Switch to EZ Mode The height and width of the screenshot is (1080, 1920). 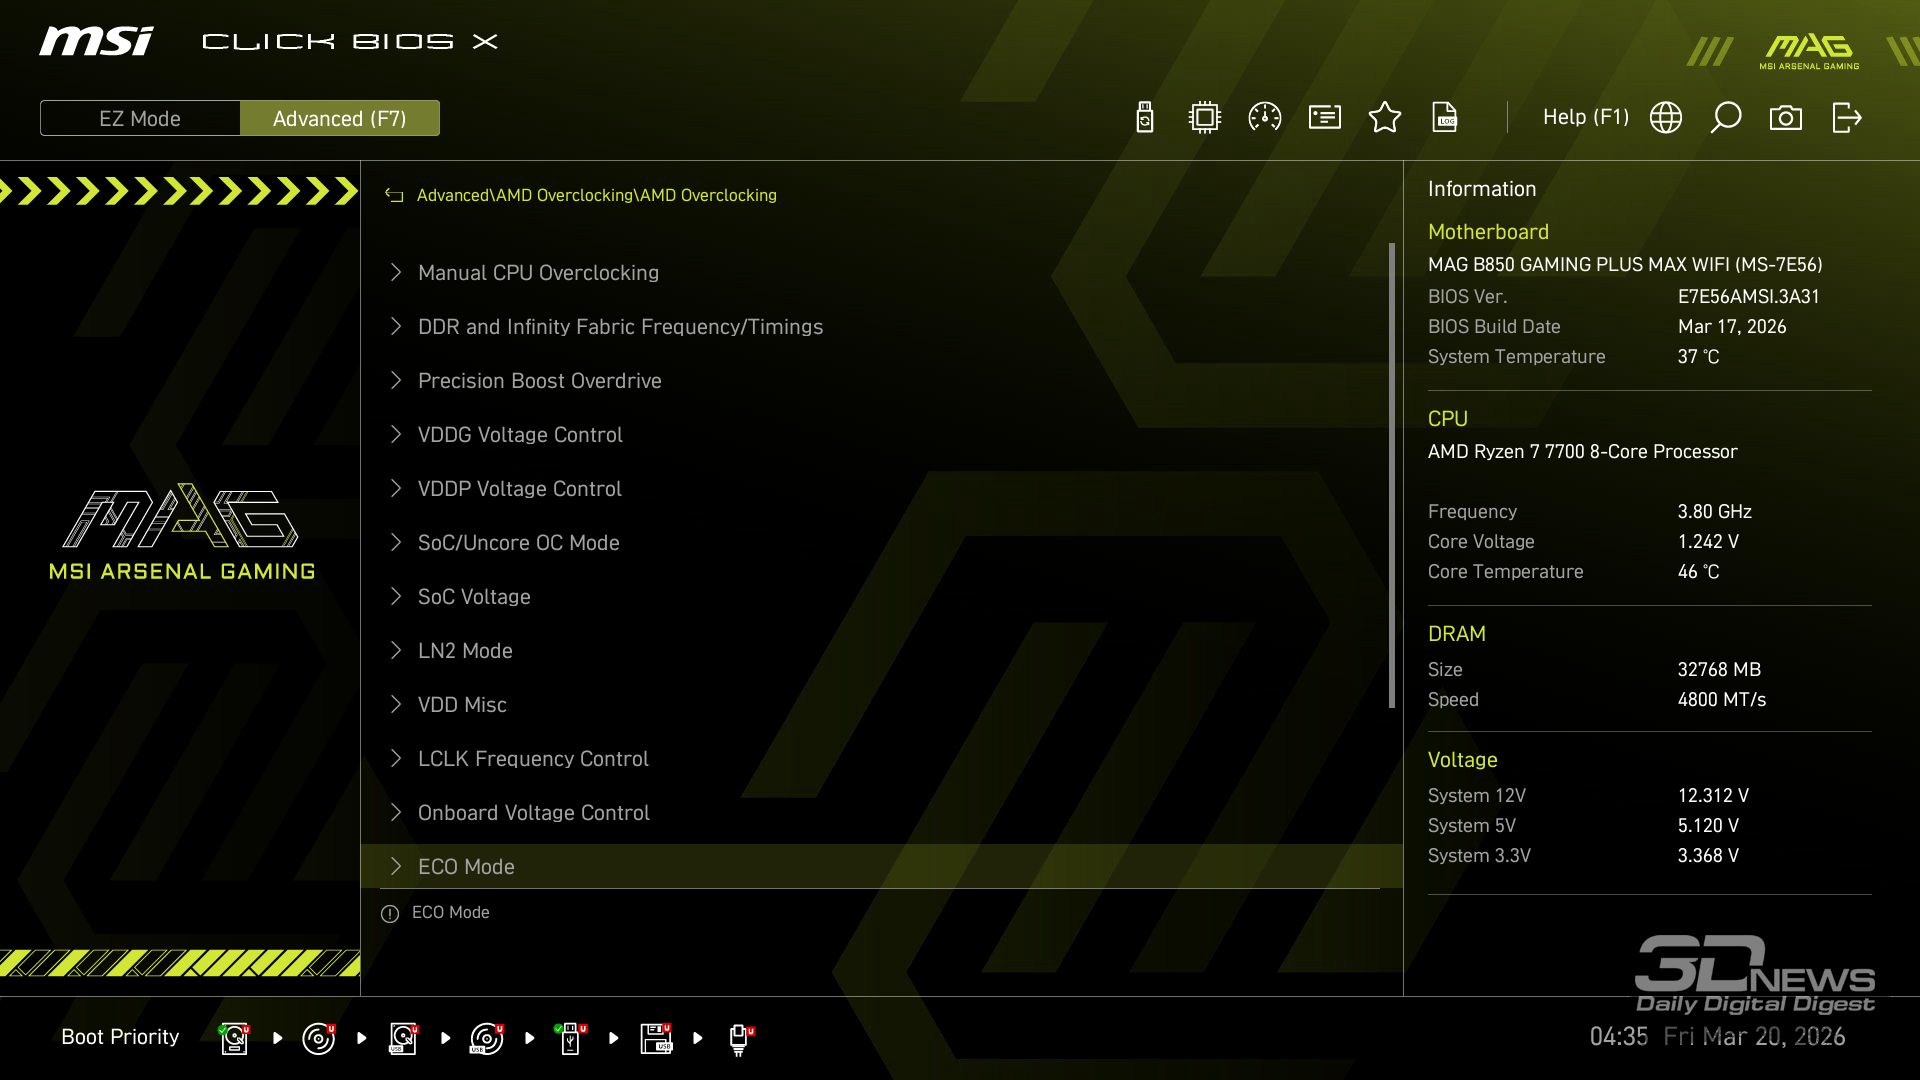point(140,118)
